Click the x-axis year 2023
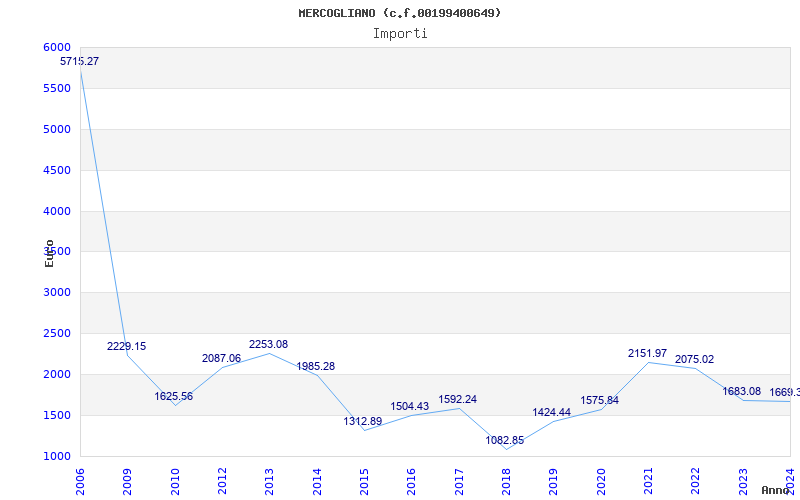 (x=743, y=482)
